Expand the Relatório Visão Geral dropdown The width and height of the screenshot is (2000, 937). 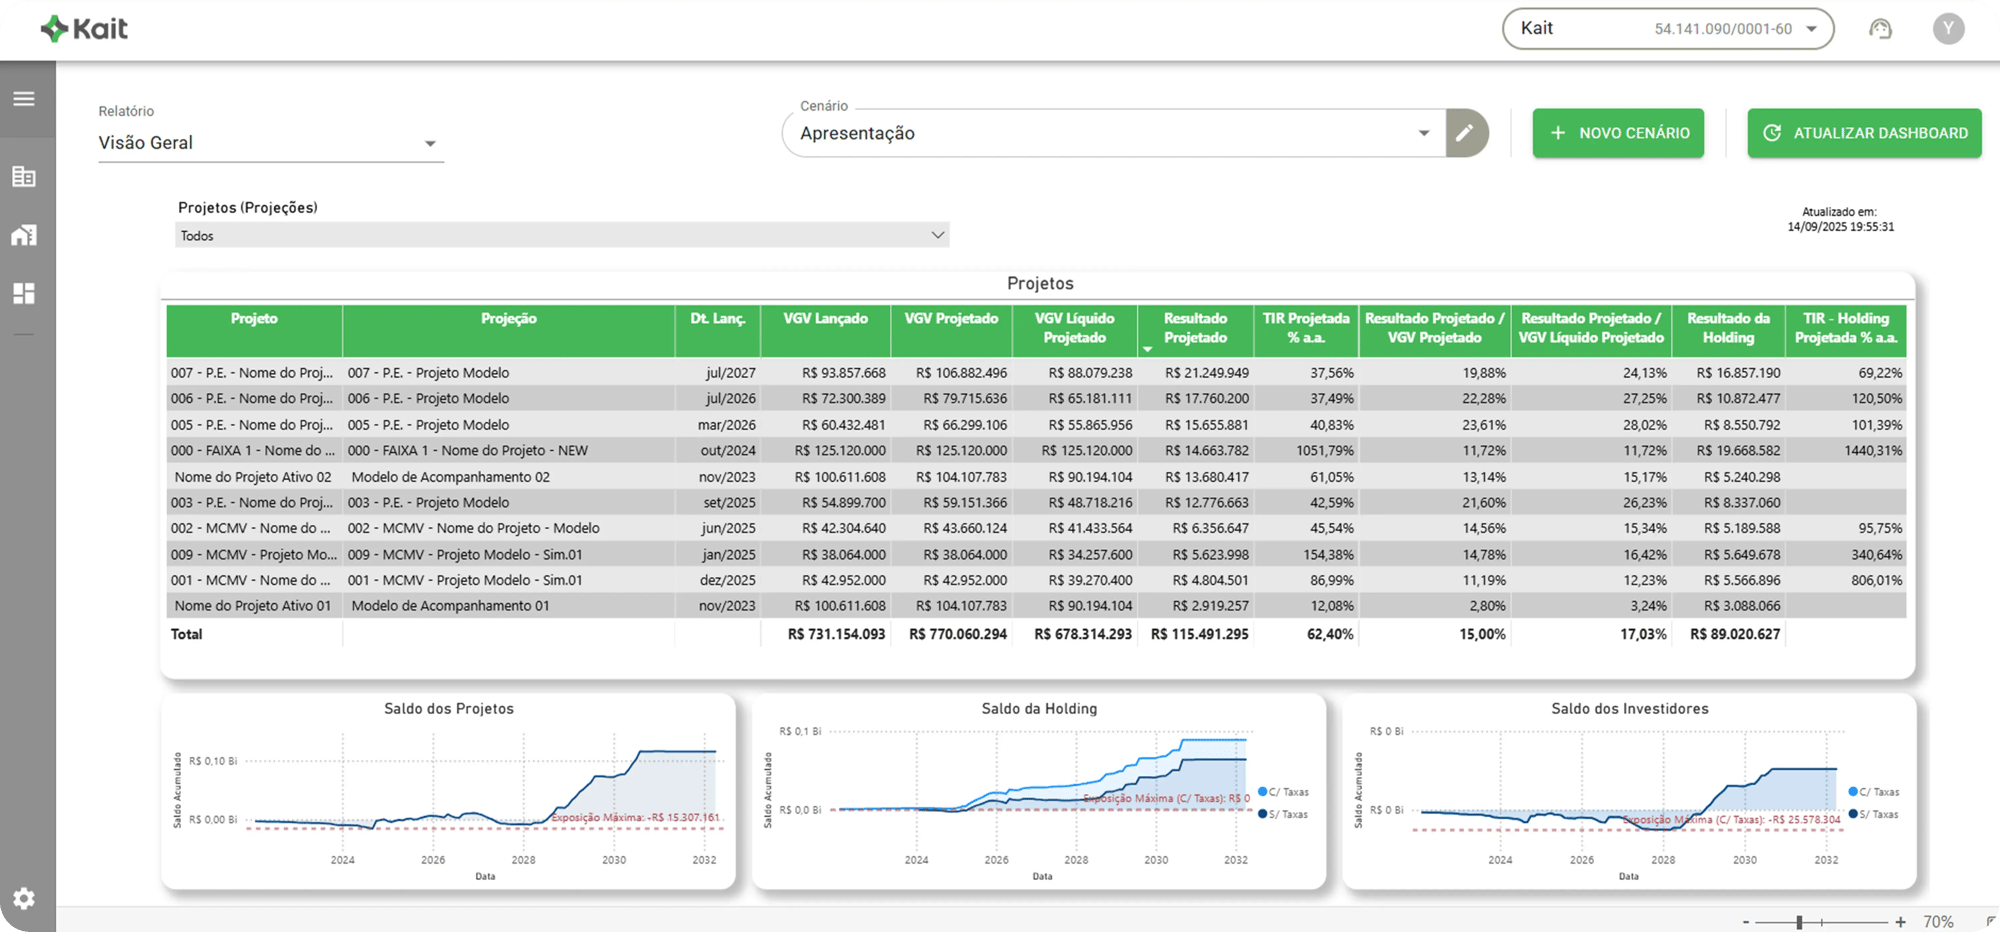coord(270,143)
